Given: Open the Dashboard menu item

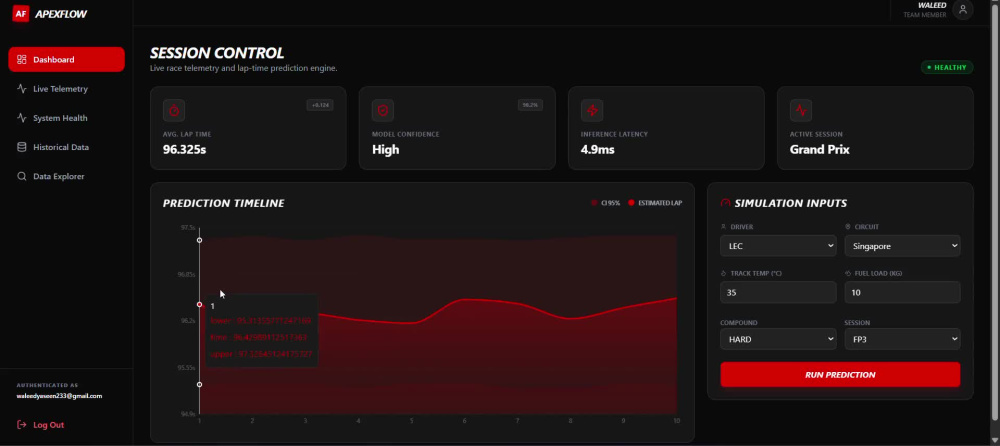Looking at the screenshot, I should click(66, 59).
